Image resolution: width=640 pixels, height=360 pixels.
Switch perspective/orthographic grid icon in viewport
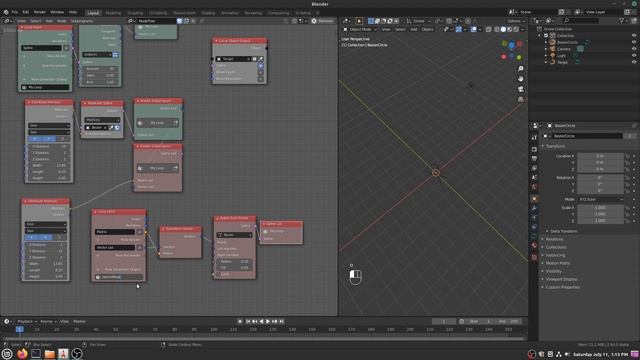pyautogui.click(x=520, y=99)
